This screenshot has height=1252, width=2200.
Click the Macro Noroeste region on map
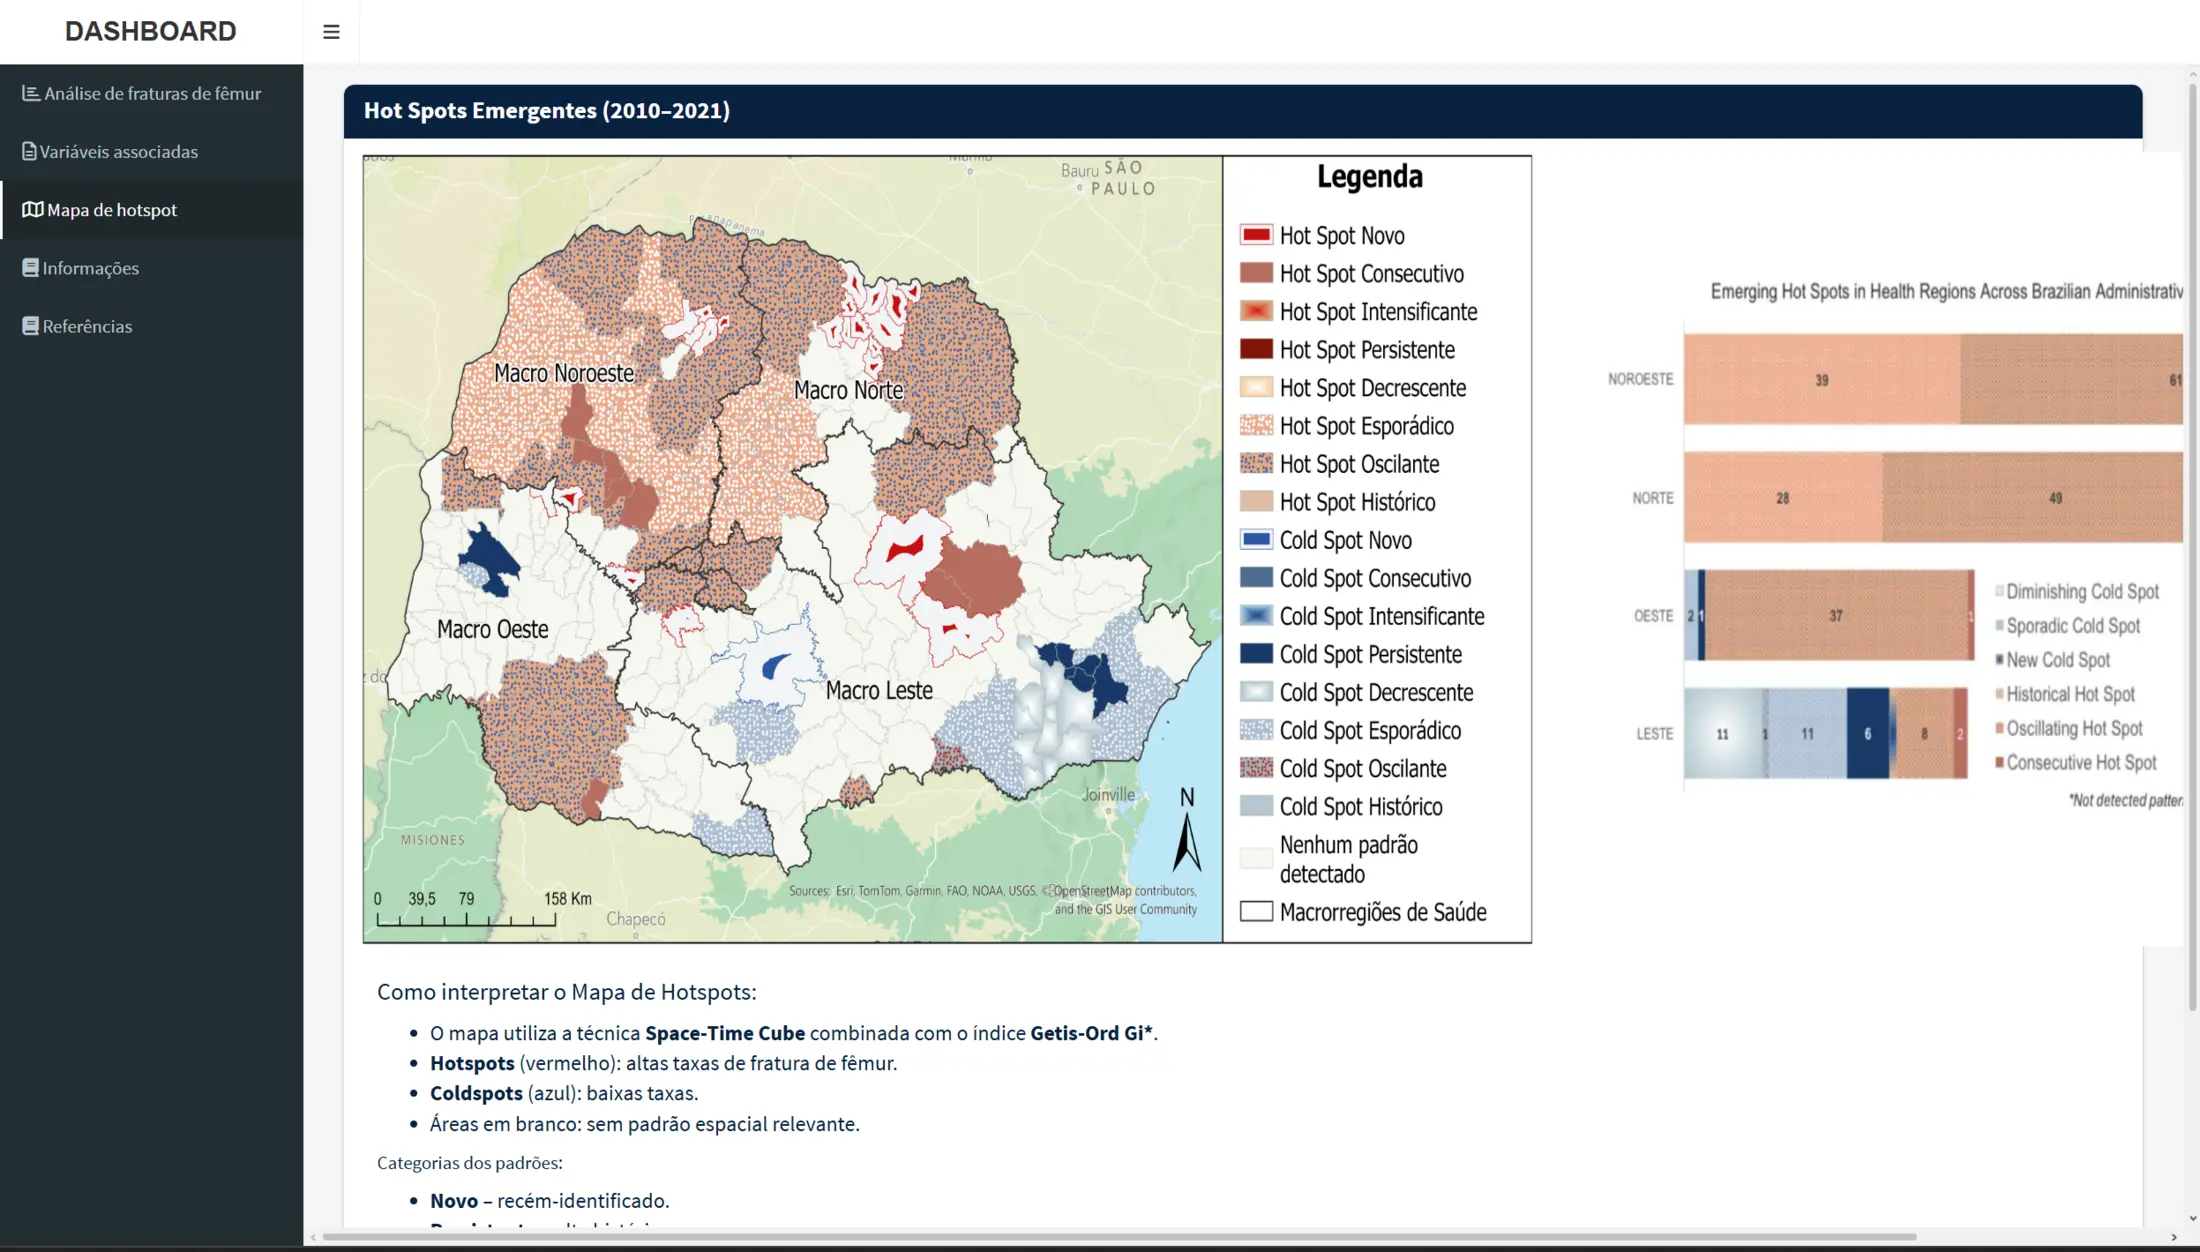[564, 373]
